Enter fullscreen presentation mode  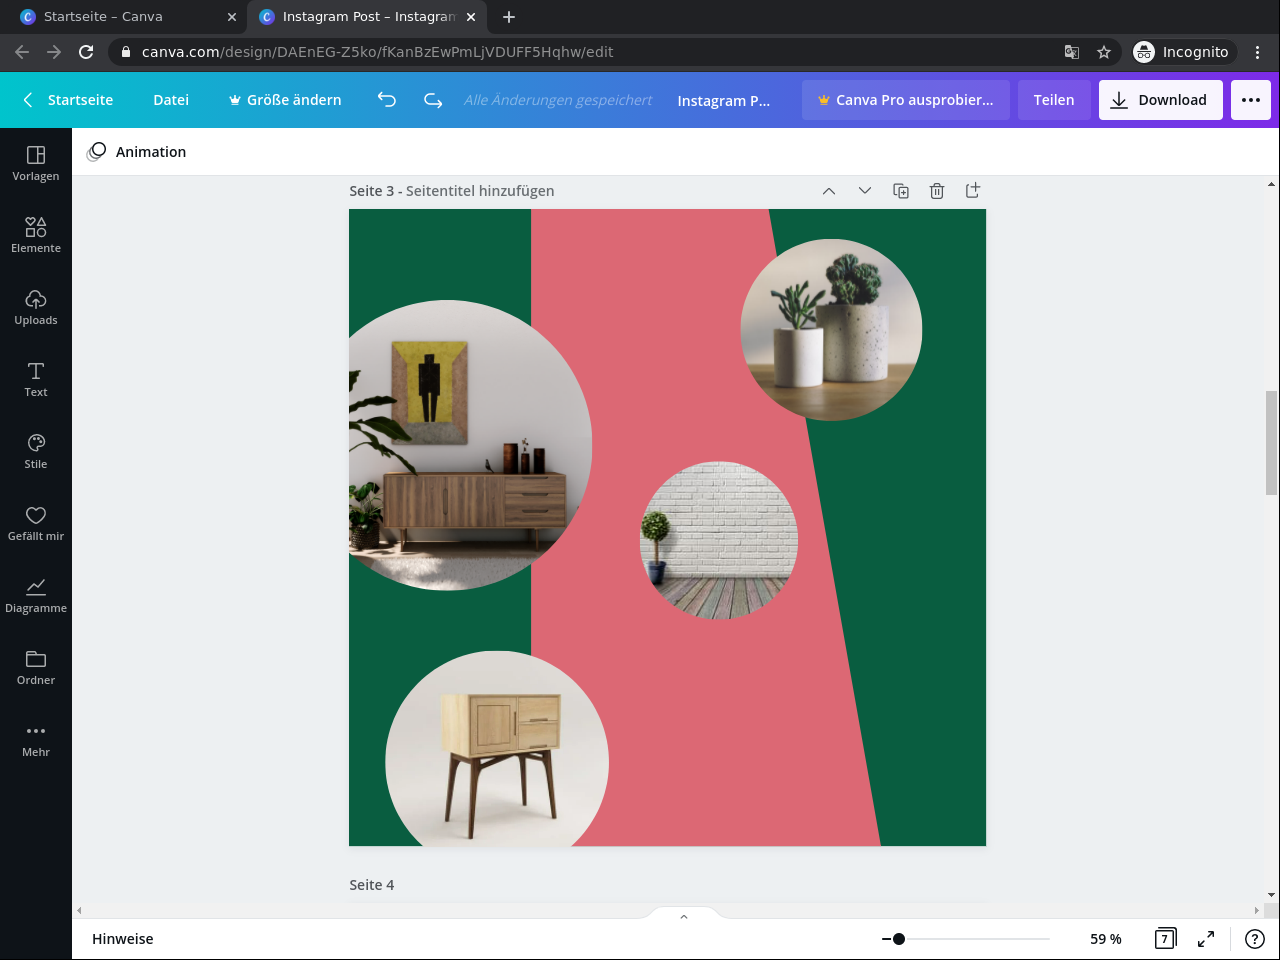coord(1206,939)
